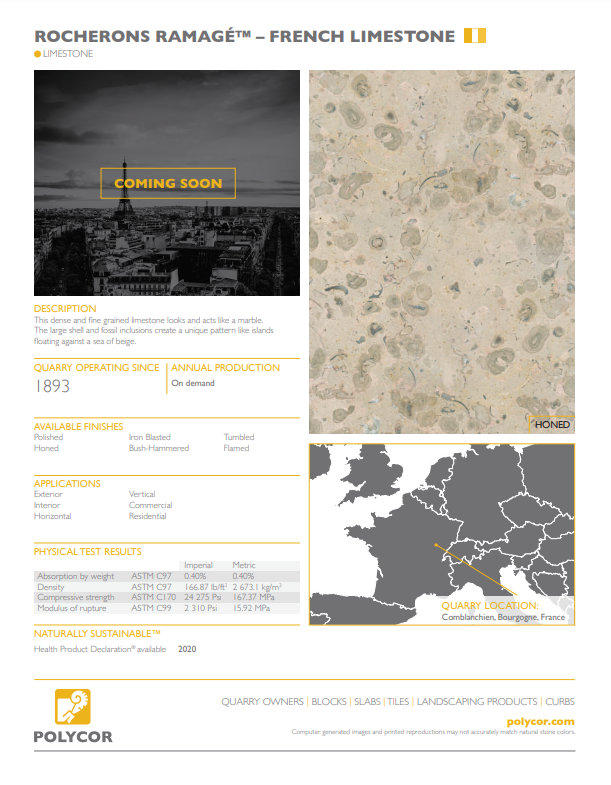
Task: Click the AVAILABLE FINISHES heading
Action: tap(79, 427)
